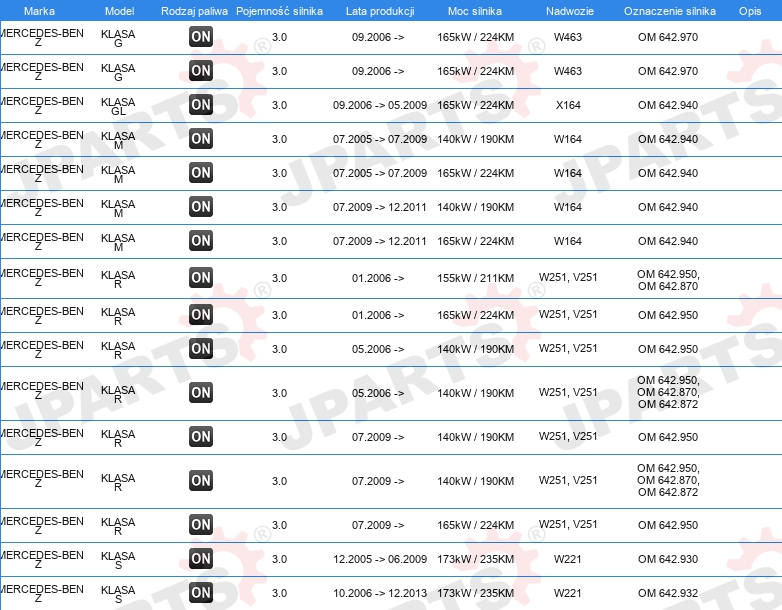Select OM 642.950, OM 642.870 cell in 211KM row
This screenshot has height=610, width=782.
coord(668,280)
